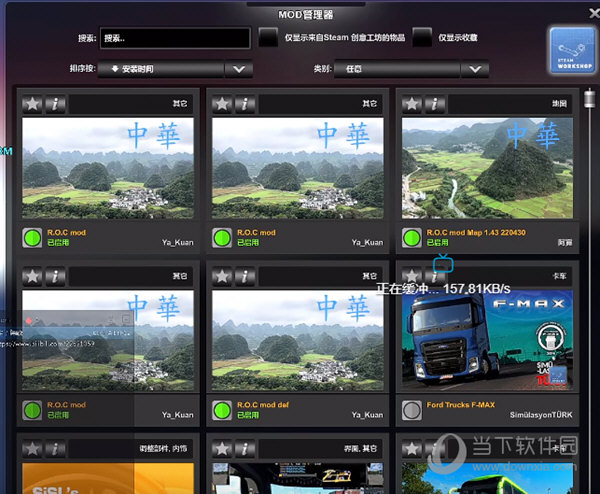Click the 地图 category label

coord(559,104)
